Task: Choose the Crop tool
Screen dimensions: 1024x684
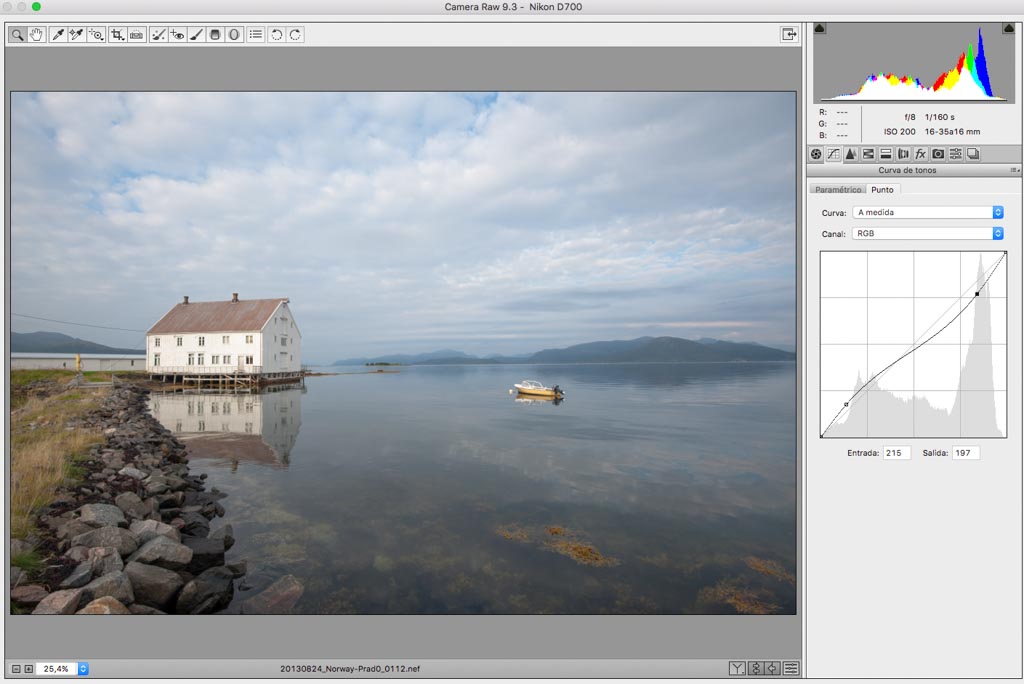Action: coord(117,34)
